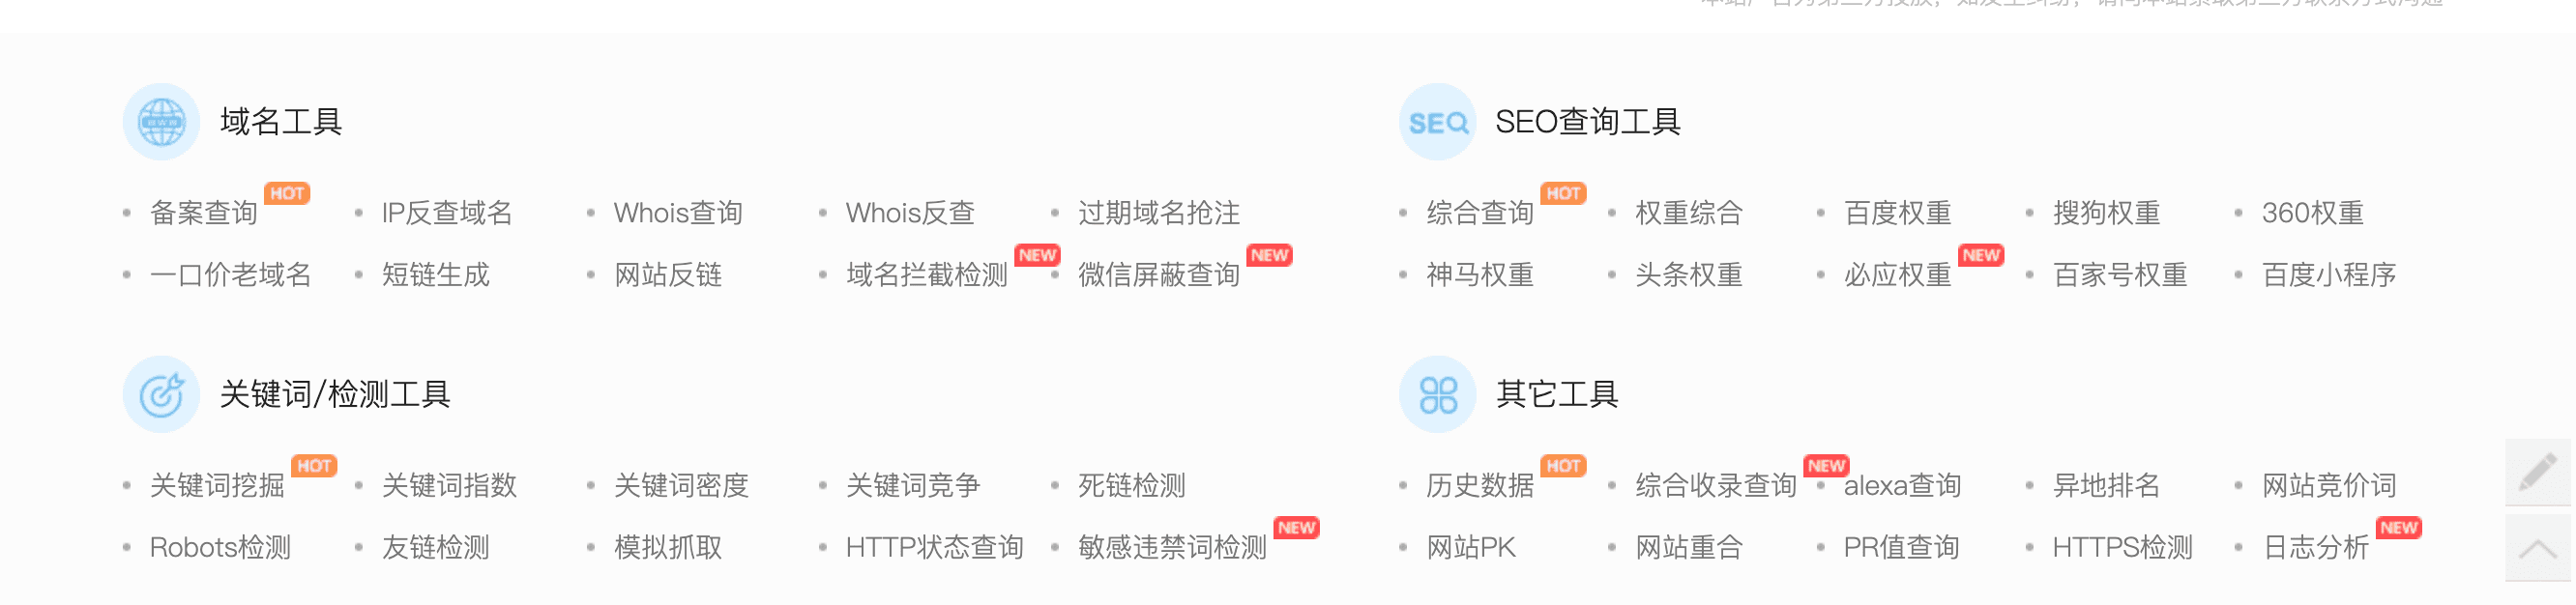Open the HTTPS检测 tool

2121,547
